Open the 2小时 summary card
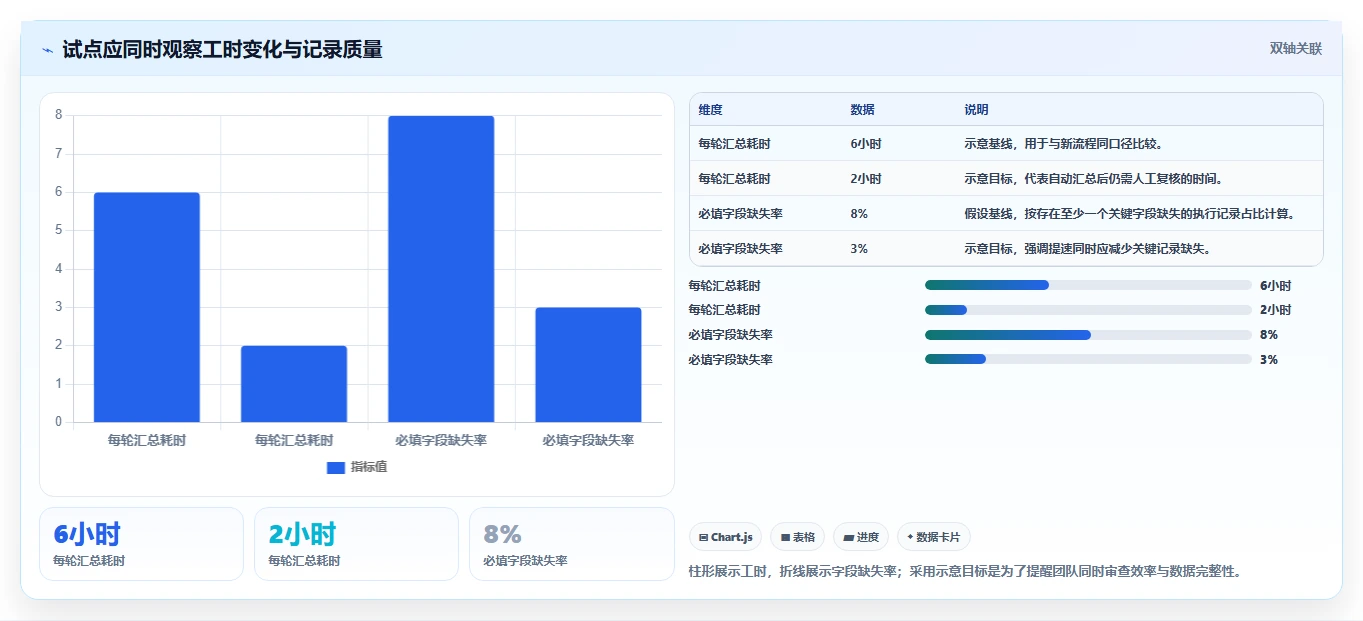The height and width of the screenshot is (621, 1363). pyautogui.click(x=356, y=544)
